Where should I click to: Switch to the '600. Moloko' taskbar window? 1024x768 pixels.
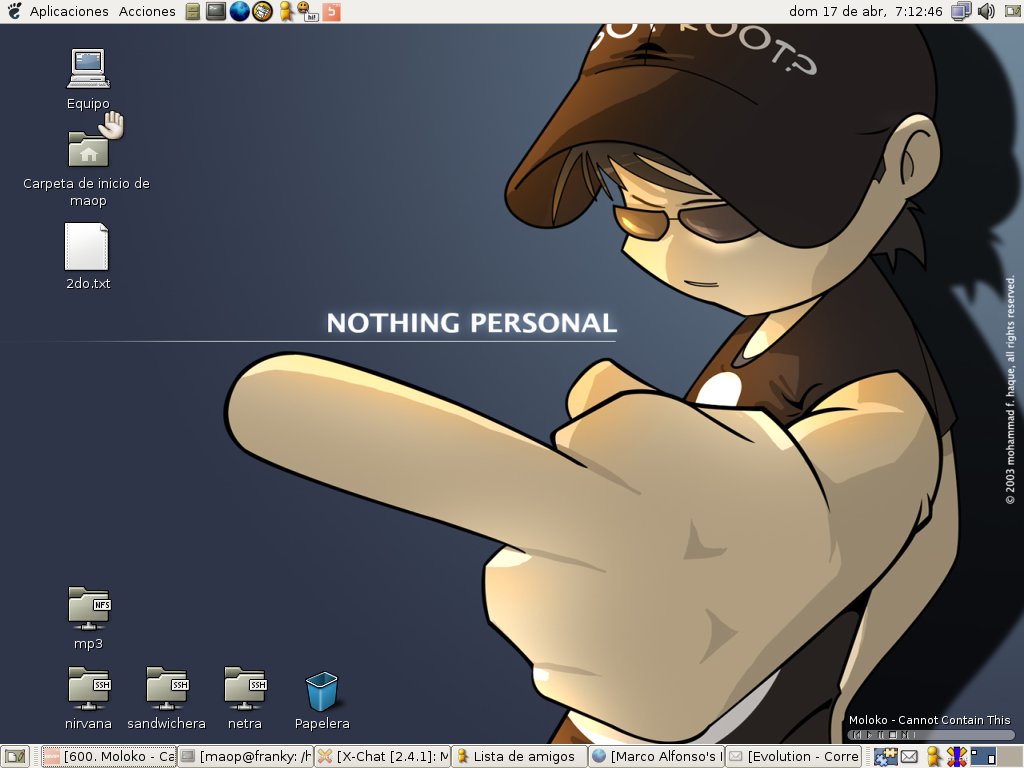tap(109, 757)
